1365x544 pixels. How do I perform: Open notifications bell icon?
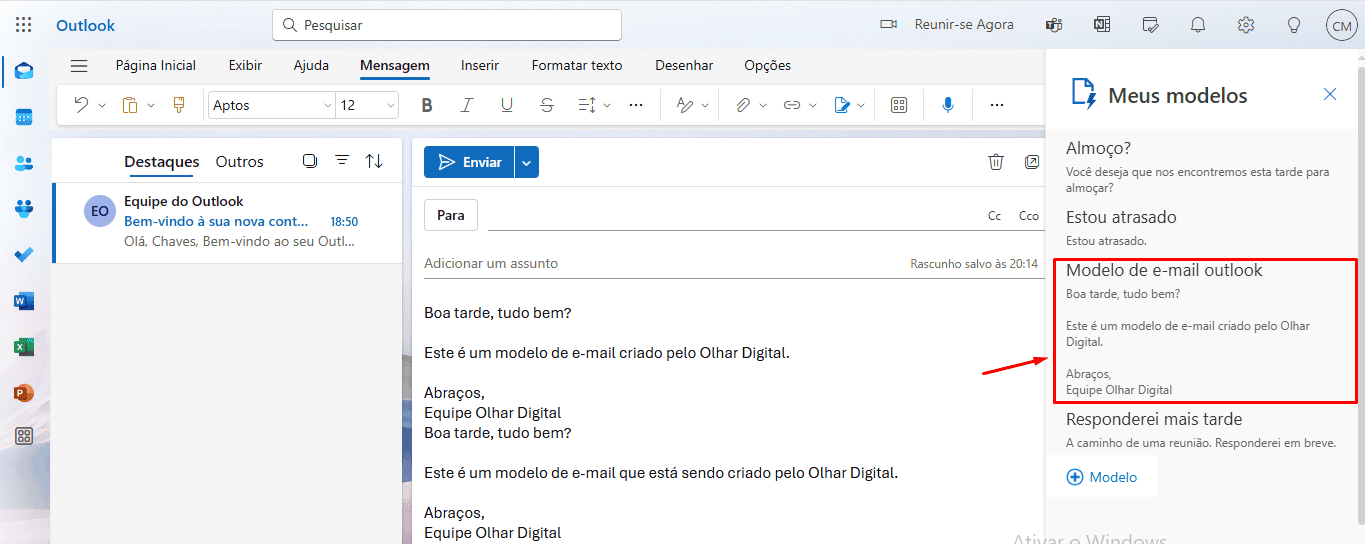tap(1198, 25)
